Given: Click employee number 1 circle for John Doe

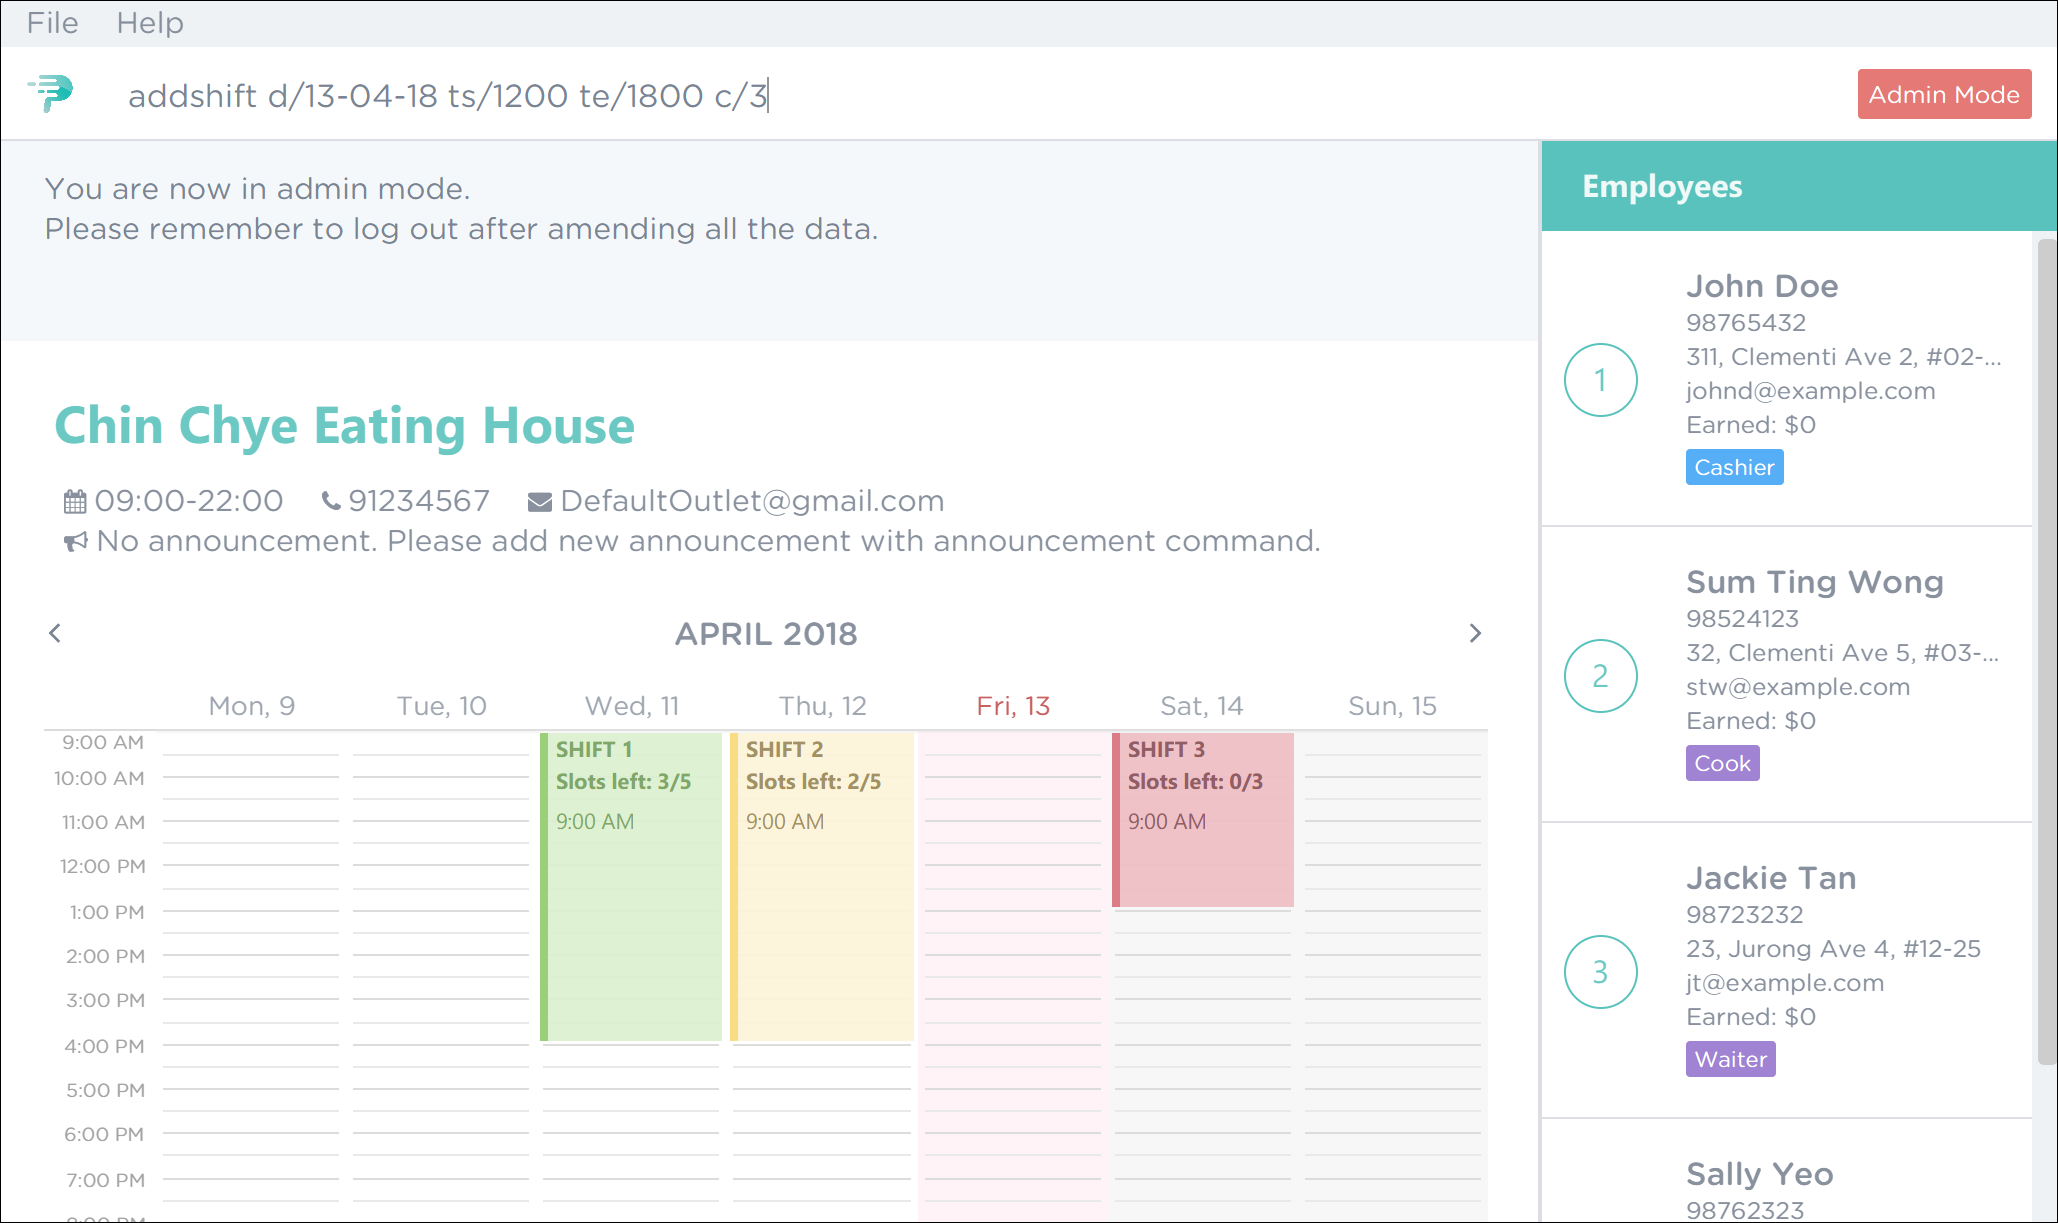Looking at the screenshot, I should click(x=1601, y=379).
